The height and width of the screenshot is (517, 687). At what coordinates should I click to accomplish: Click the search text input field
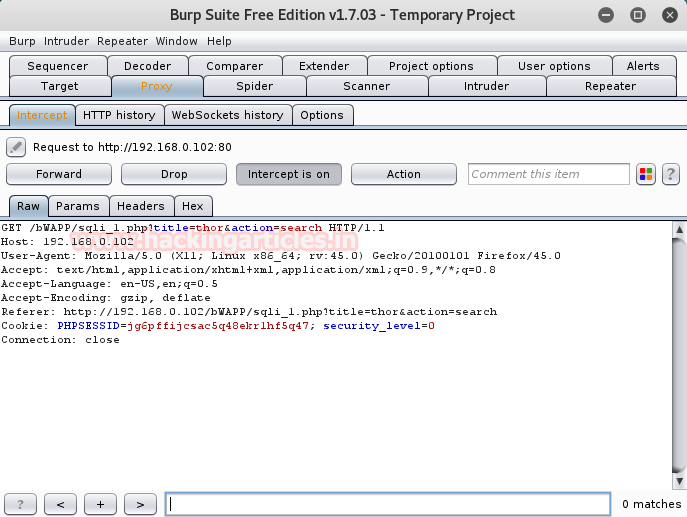pyautogui.click(x=388, y=504)
